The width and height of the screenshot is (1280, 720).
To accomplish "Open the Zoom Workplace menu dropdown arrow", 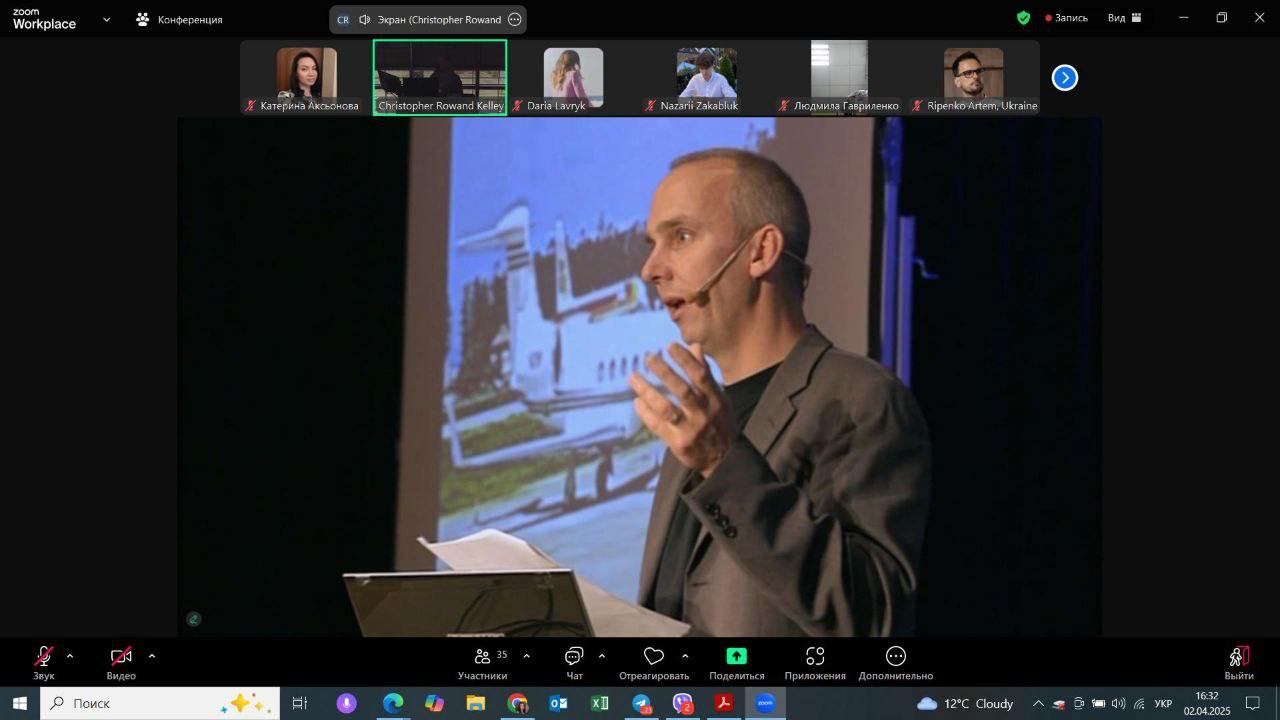I will tap(107, 19).
